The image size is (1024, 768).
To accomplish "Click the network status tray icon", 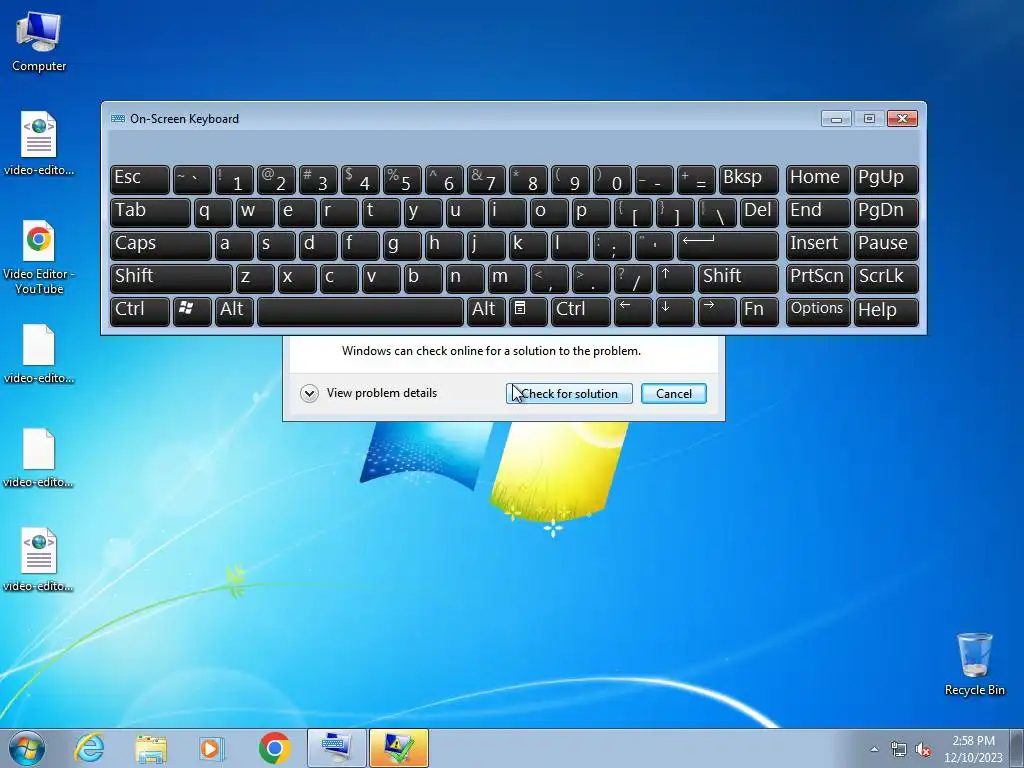I will point(899,749).
